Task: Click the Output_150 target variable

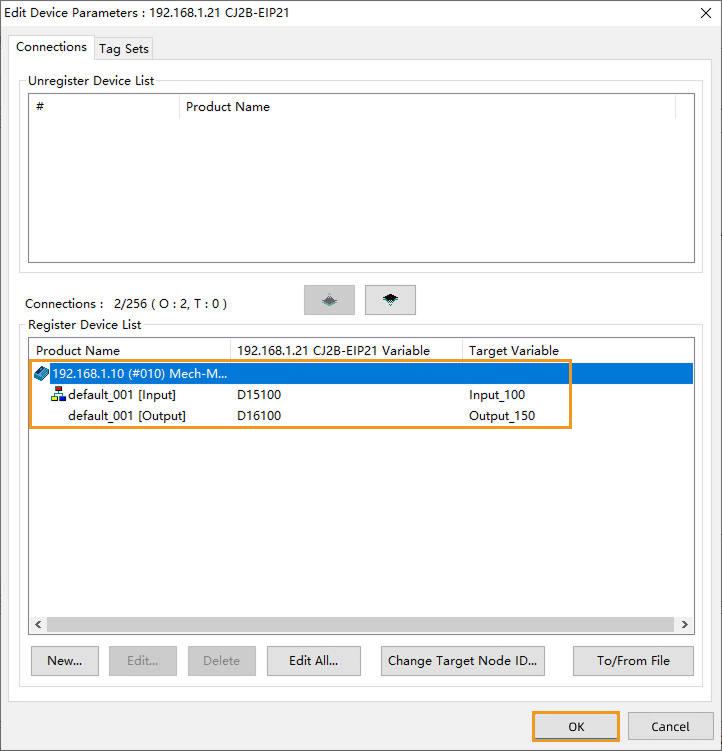Action: 502,416
